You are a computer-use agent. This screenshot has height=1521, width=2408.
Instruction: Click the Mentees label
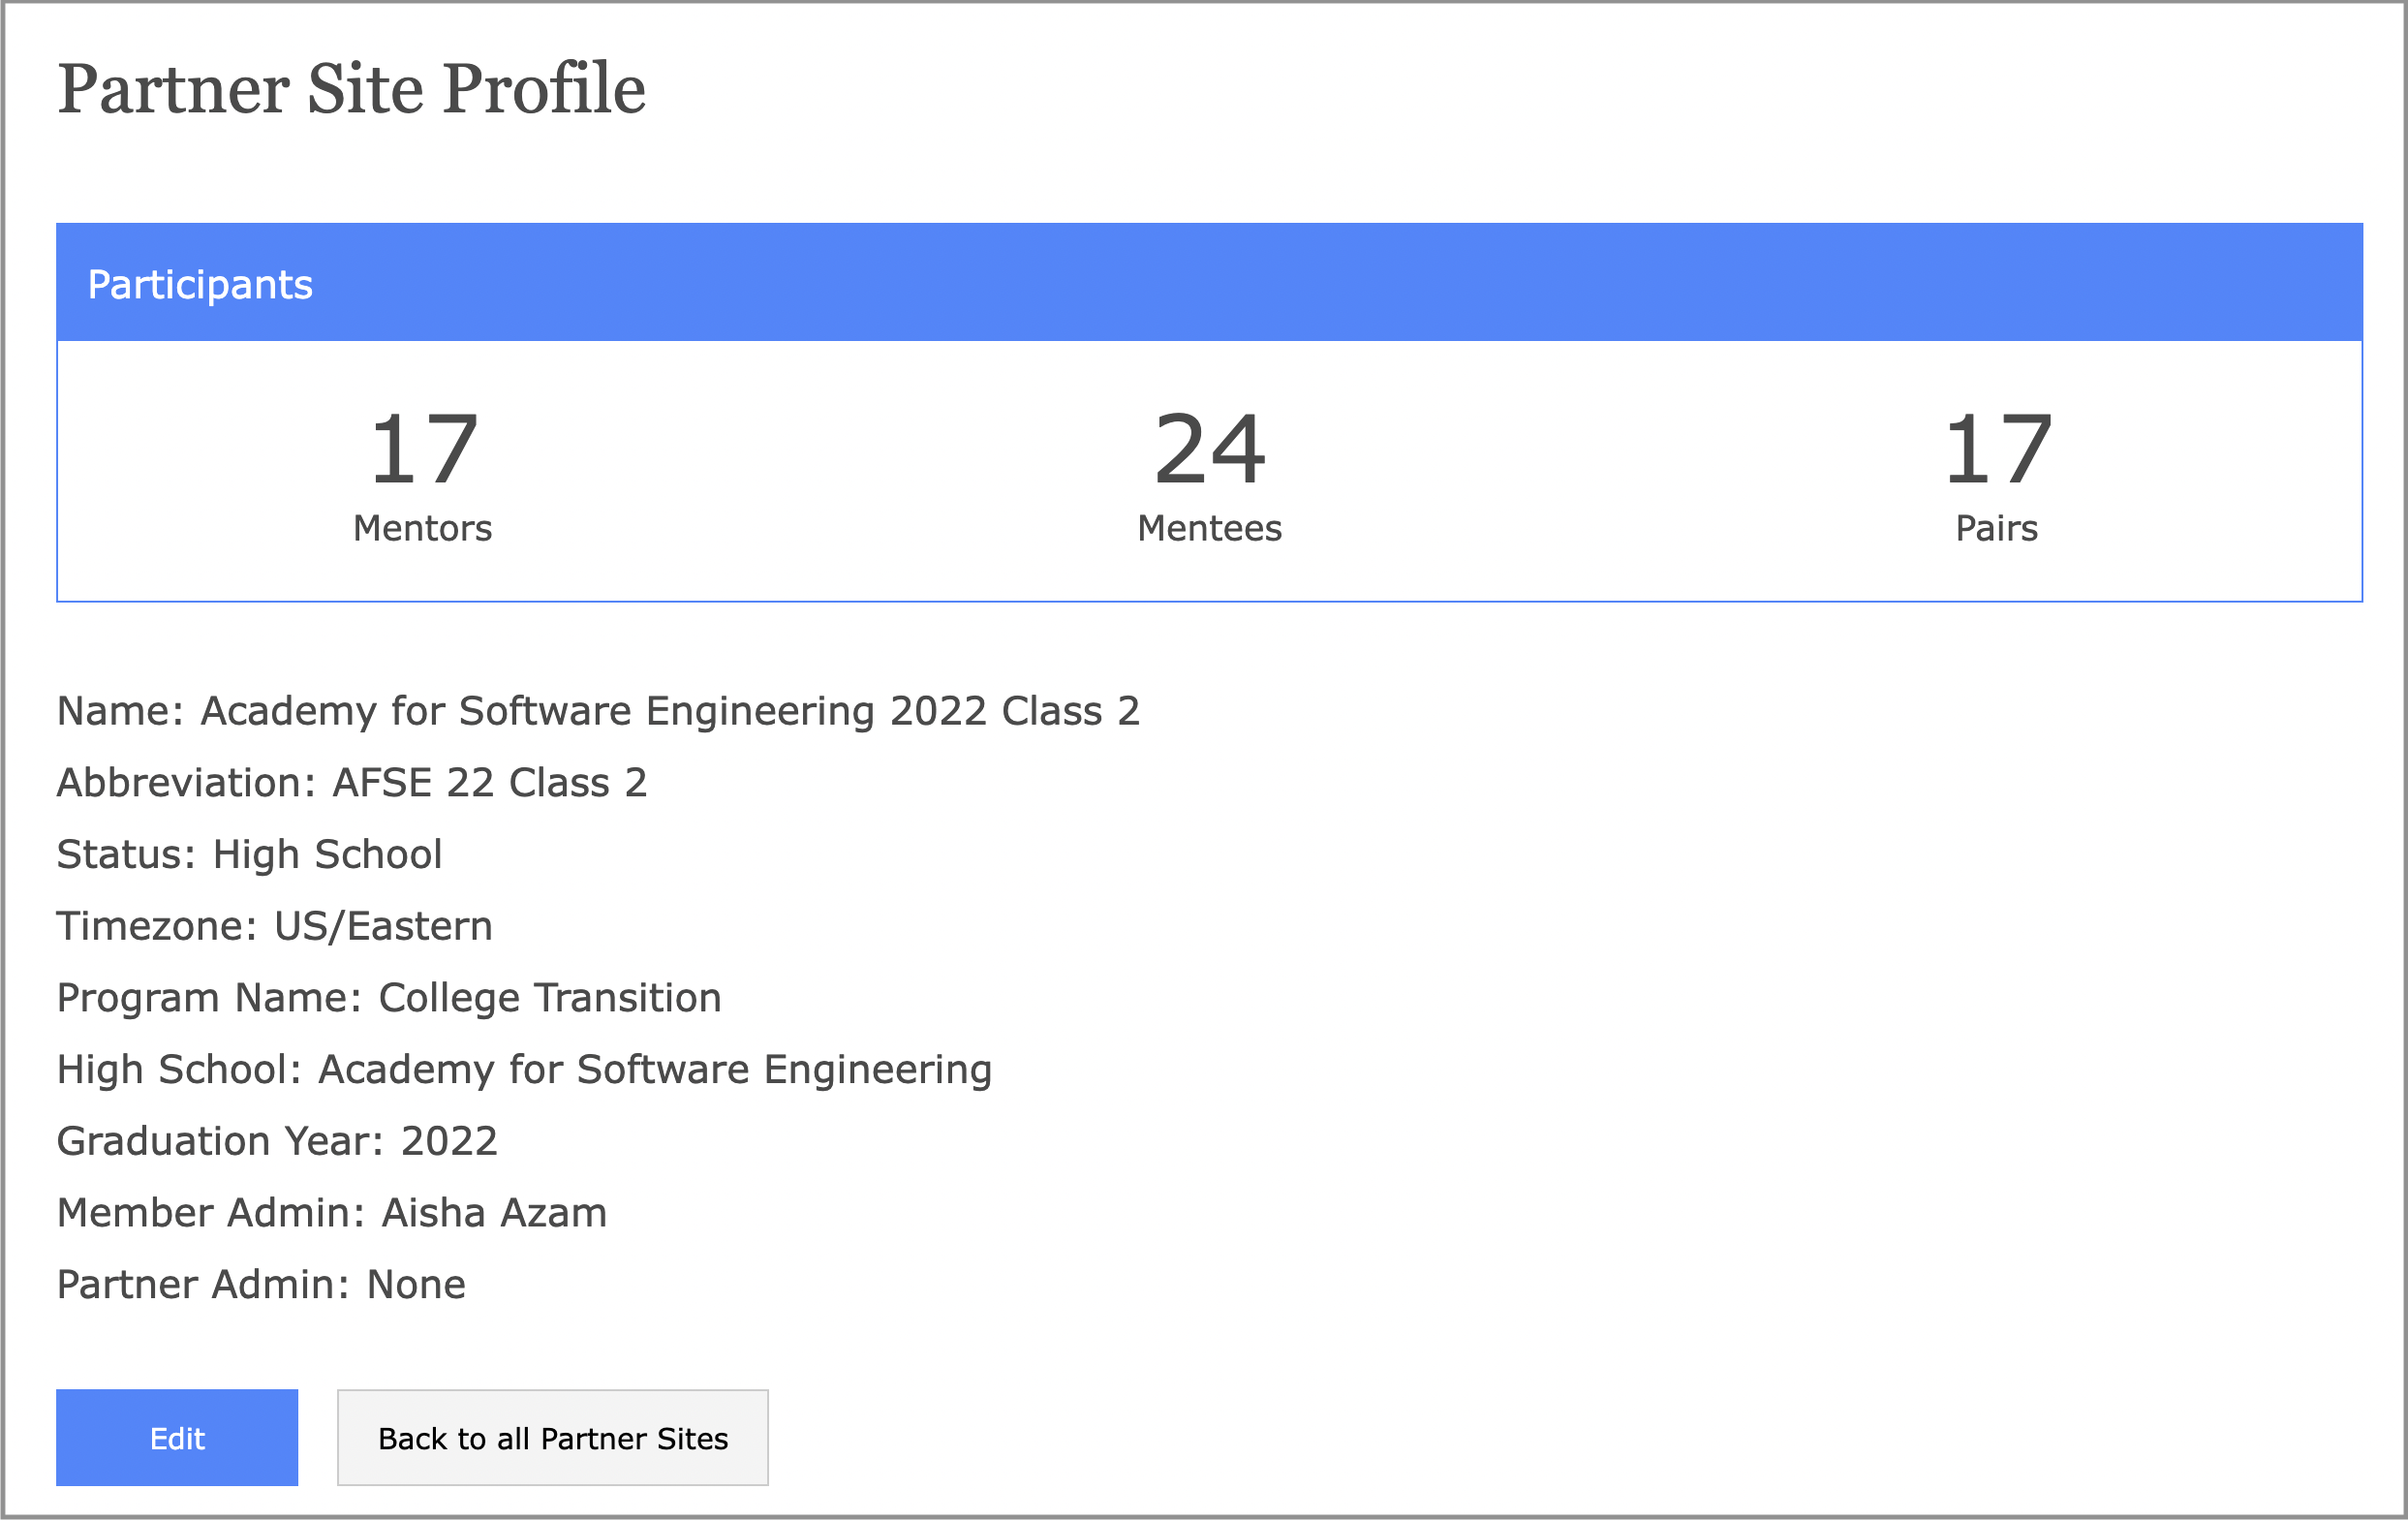1209,528
